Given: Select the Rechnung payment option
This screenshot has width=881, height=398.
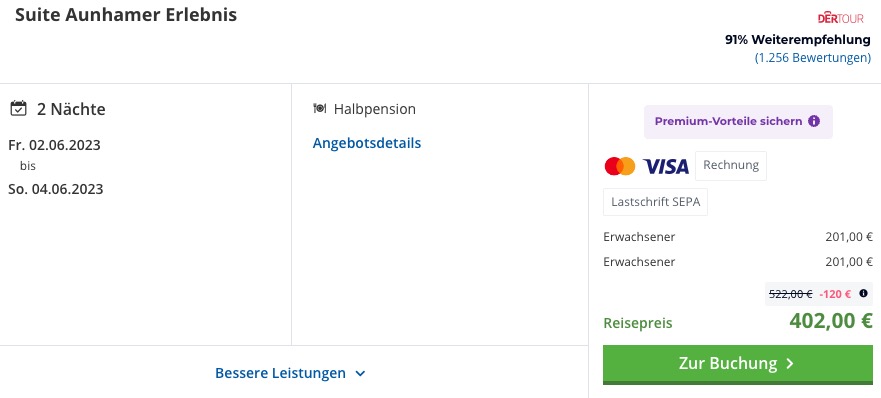Looking at the screenshot, I should click(731, 165).
